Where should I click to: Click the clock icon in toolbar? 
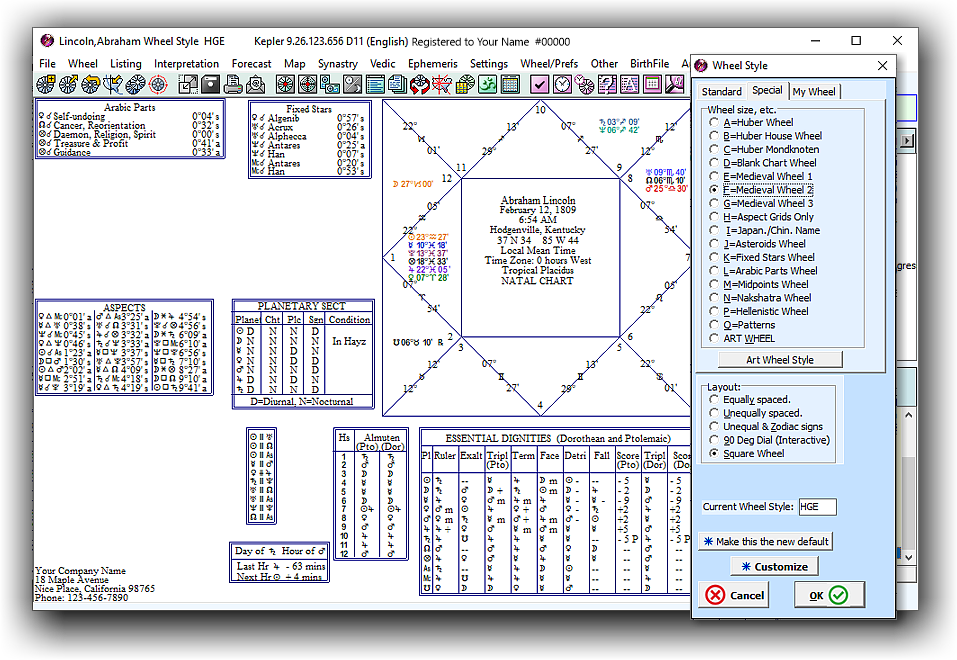click(562, 84)
